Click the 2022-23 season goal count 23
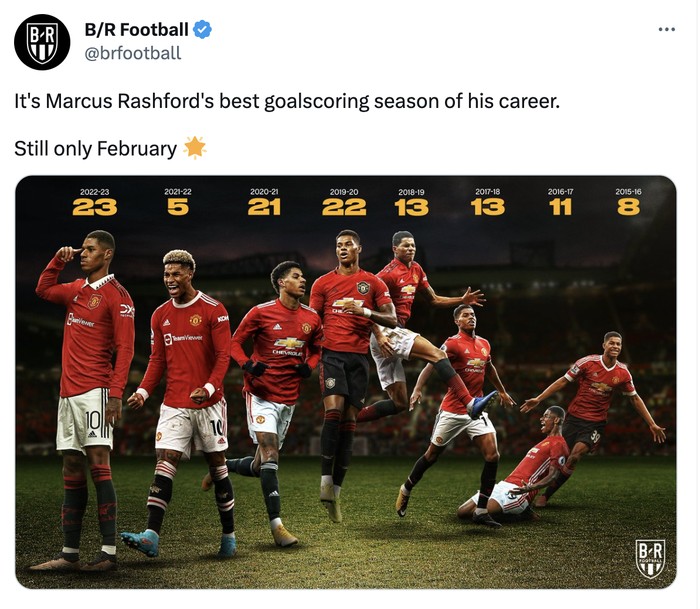Viewport: 700px width, 609px height. point(95,207)
